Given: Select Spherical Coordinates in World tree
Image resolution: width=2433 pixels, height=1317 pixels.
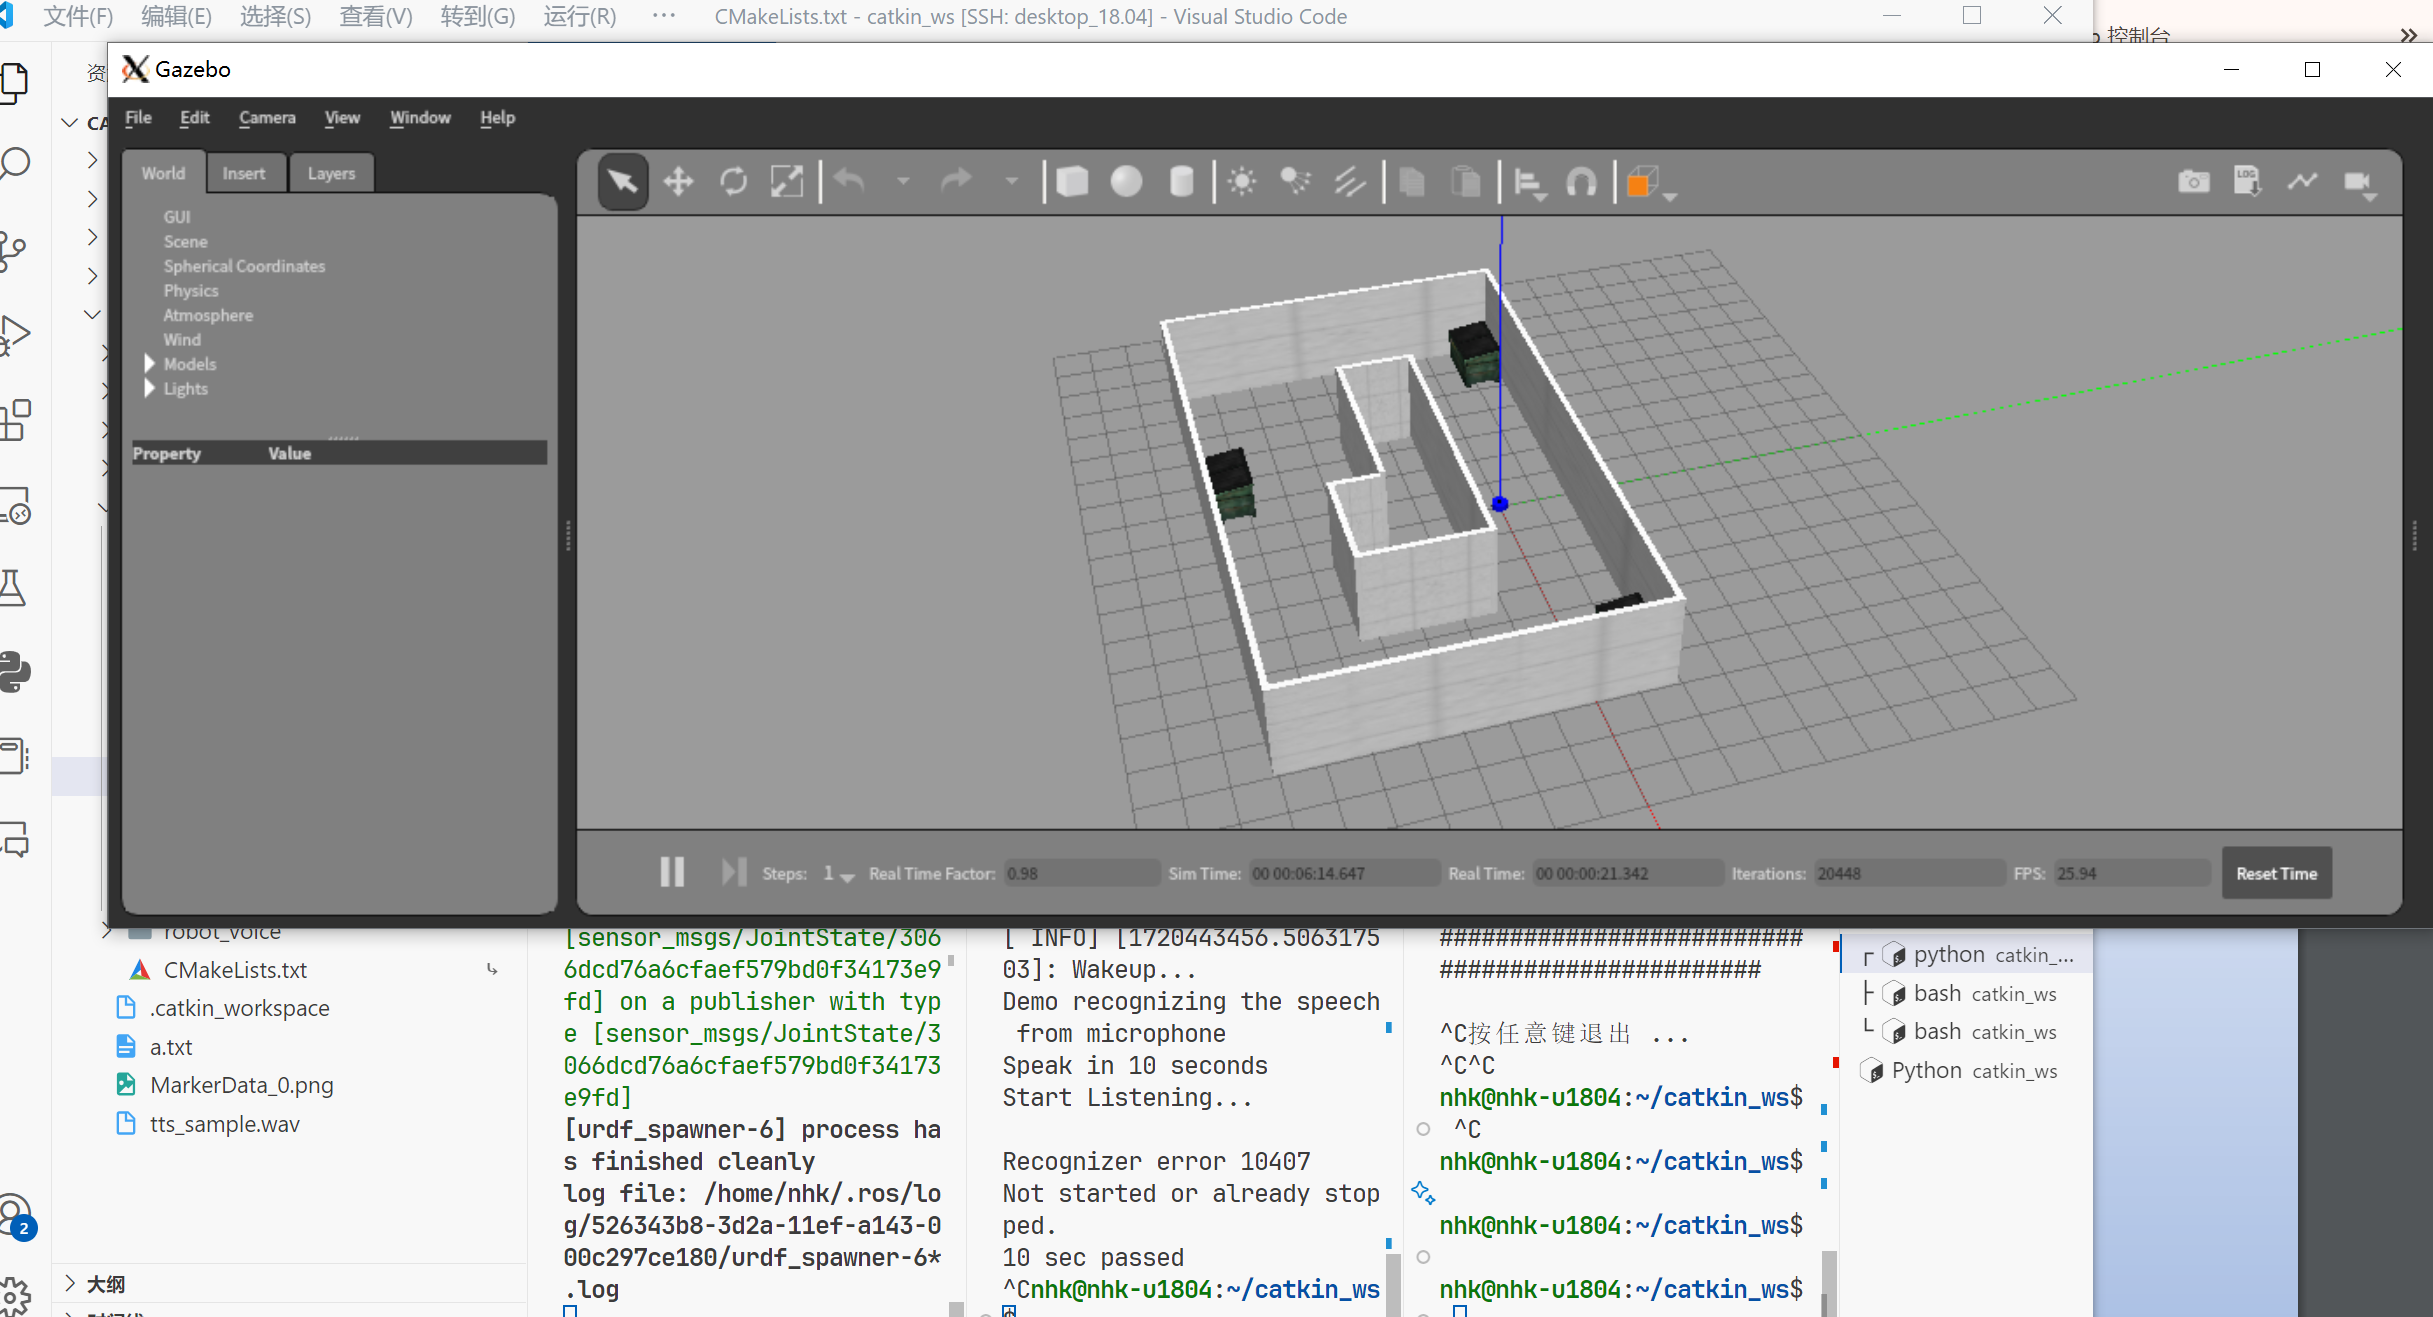Looking at the screenshot, I should (x=245, y=266).
